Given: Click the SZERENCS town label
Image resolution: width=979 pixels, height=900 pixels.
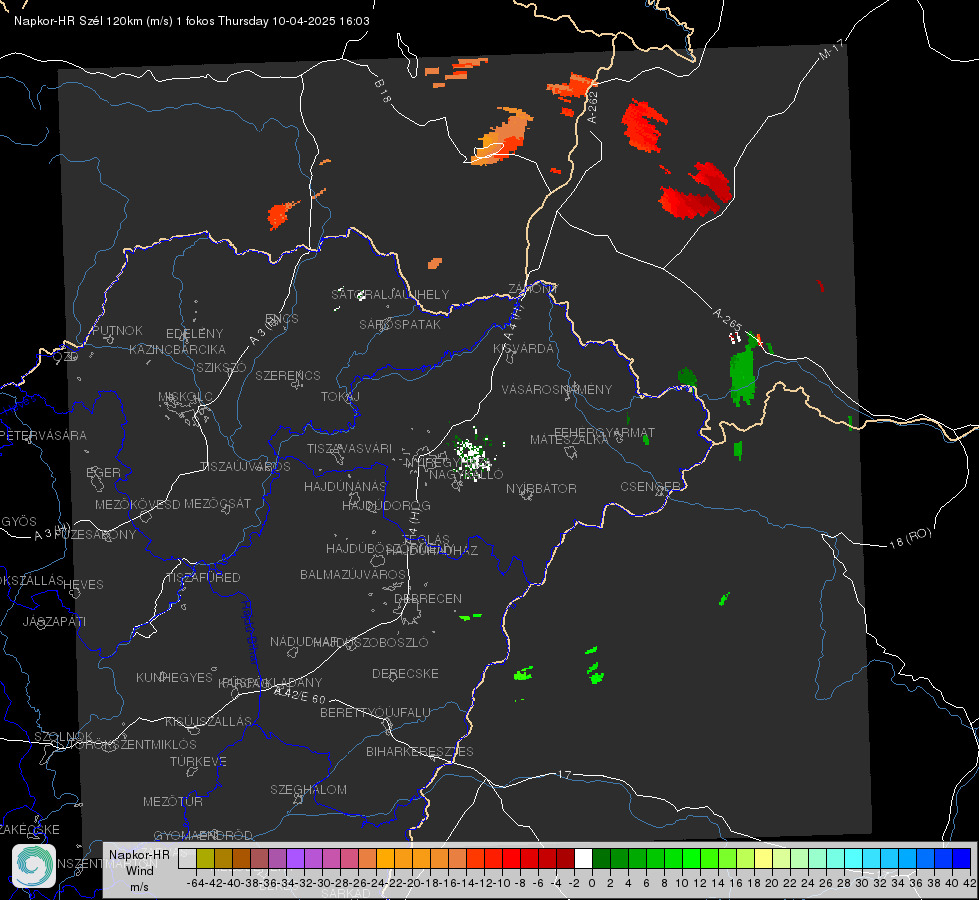Looking at the screenshot, I should coord(288,375).
